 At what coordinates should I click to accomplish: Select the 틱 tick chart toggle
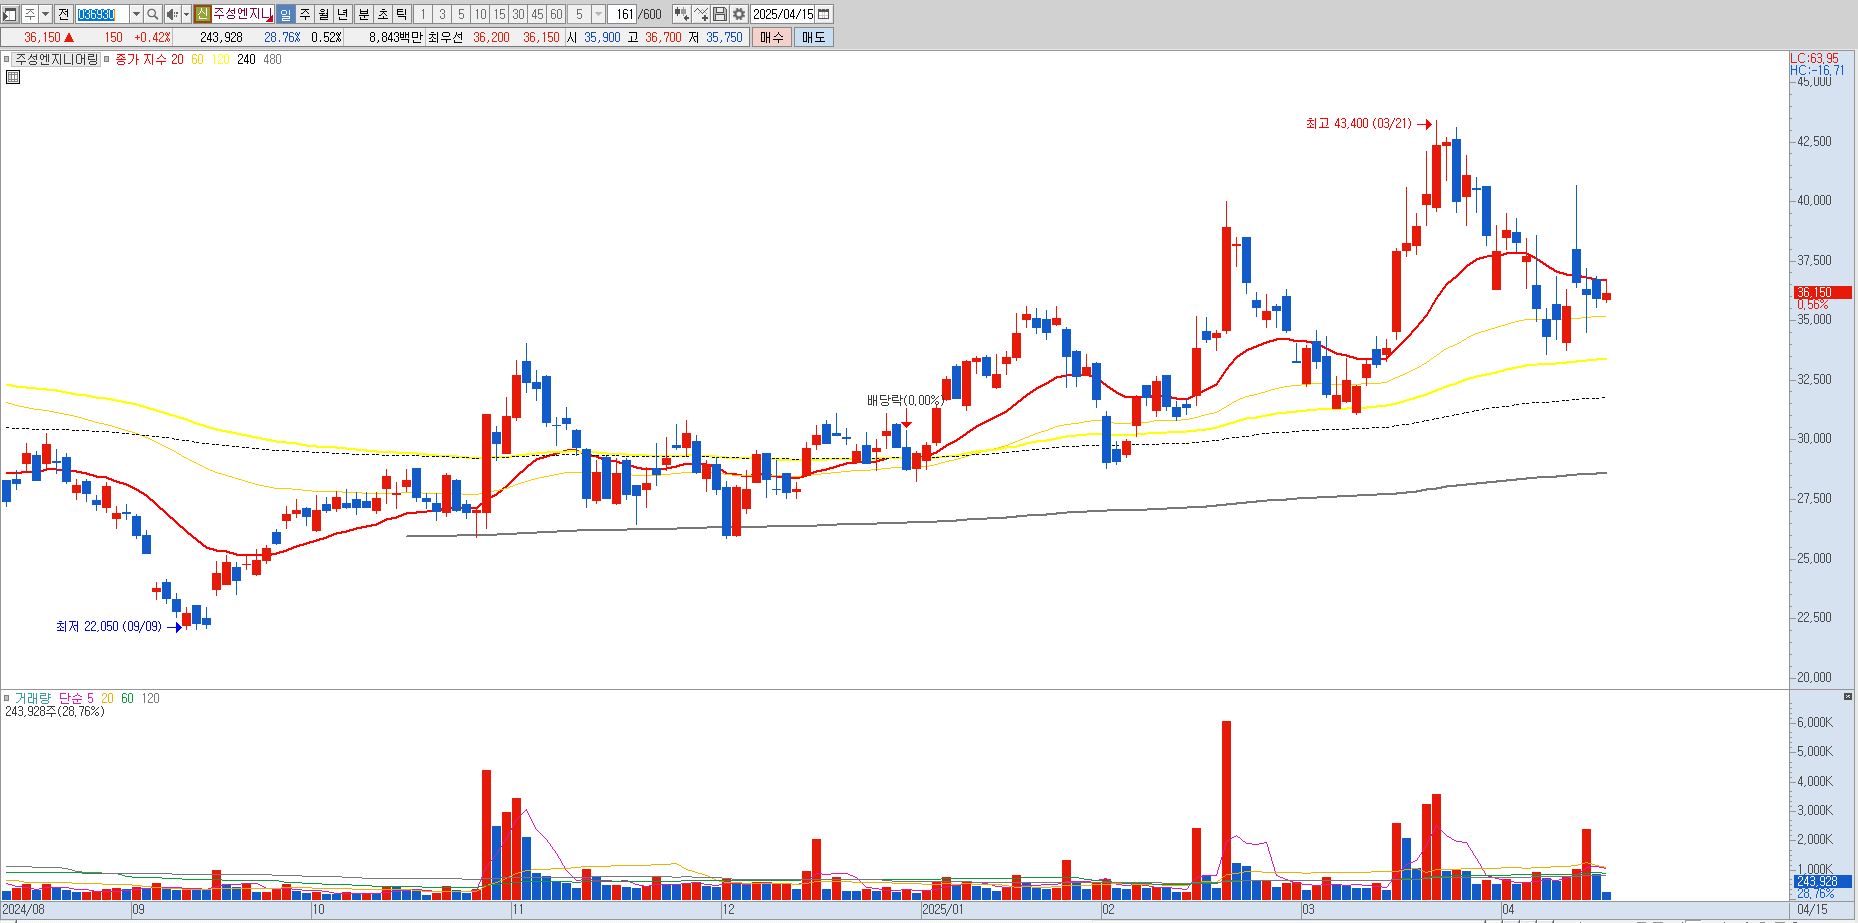click(401, 14)
